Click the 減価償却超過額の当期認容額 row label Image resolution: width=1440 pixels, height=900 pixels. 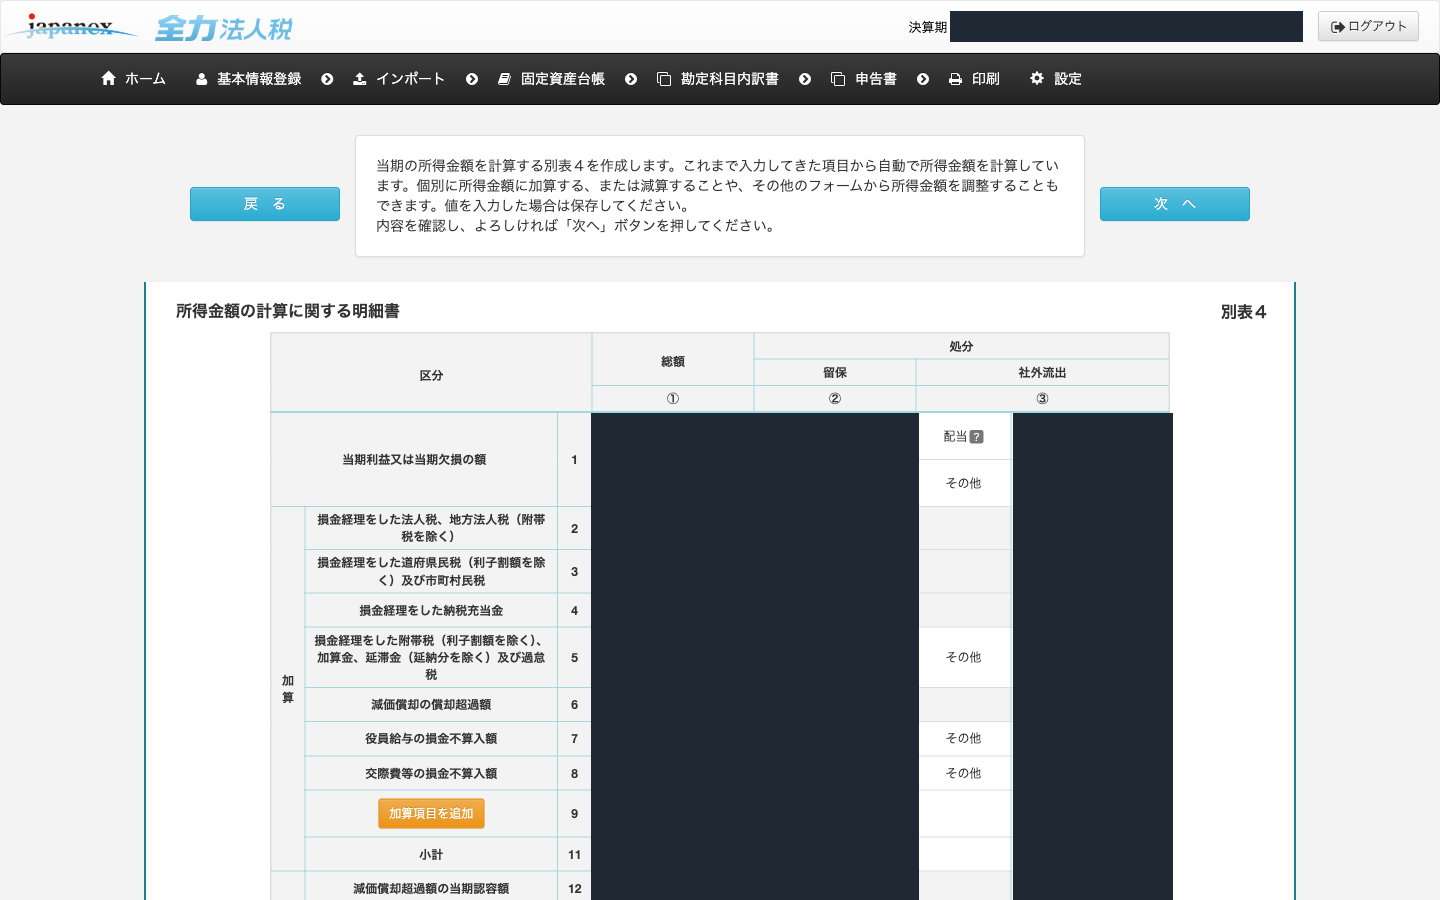click(x=431, y=889)
